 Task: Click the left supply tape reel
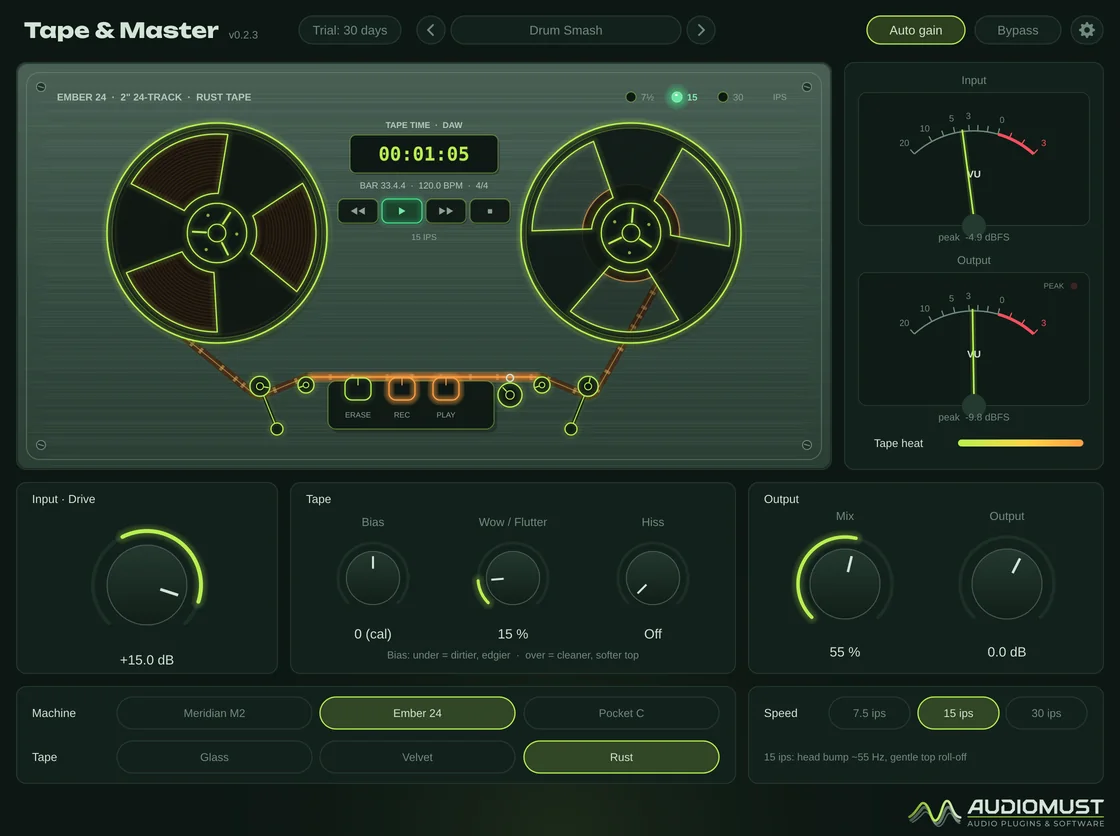pos(217,233)
